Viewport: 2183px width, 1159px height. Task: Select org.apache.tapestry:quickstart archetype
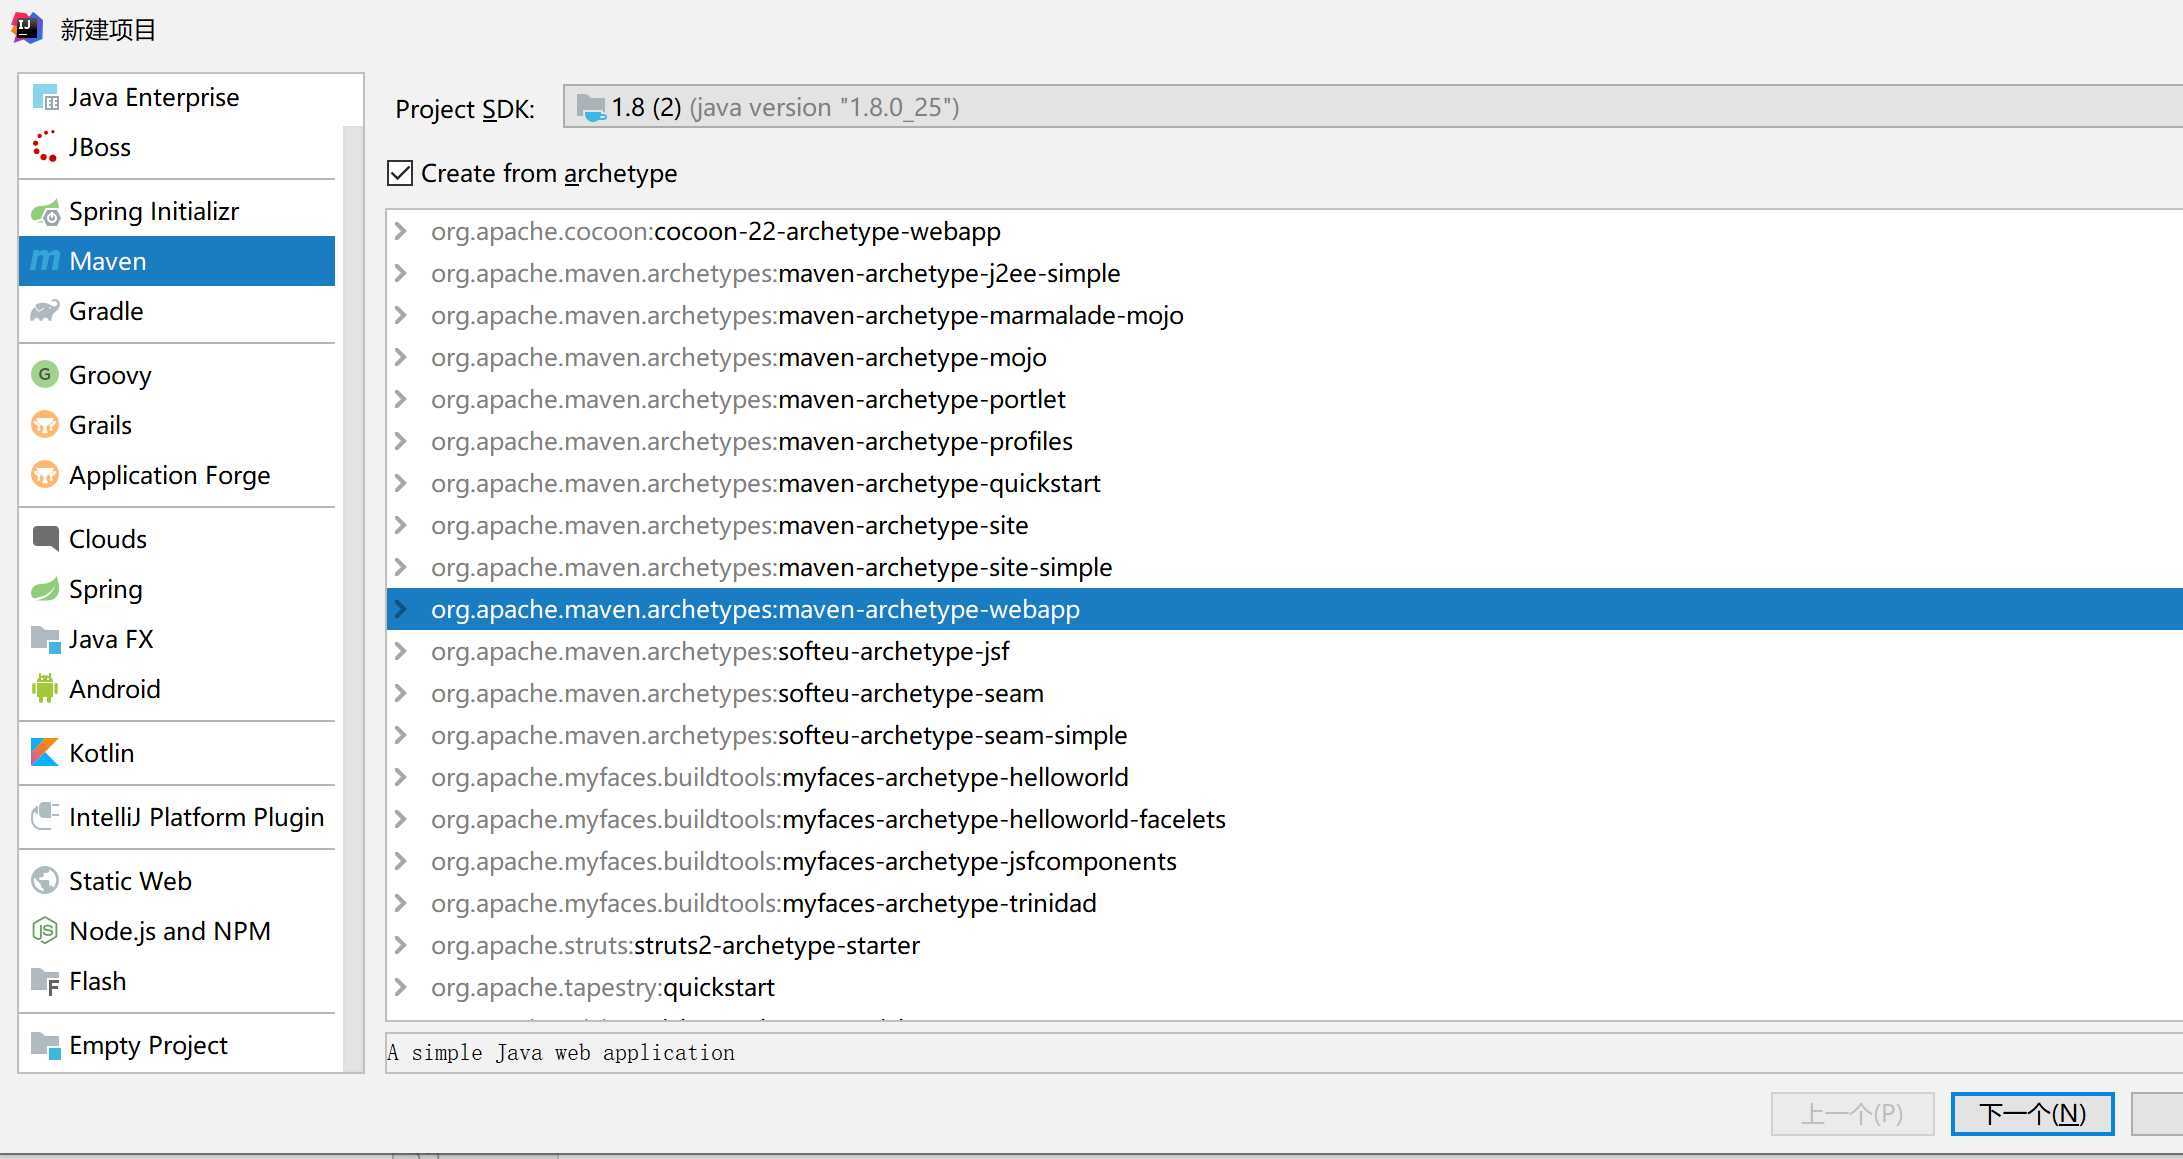coord(1284,987)
